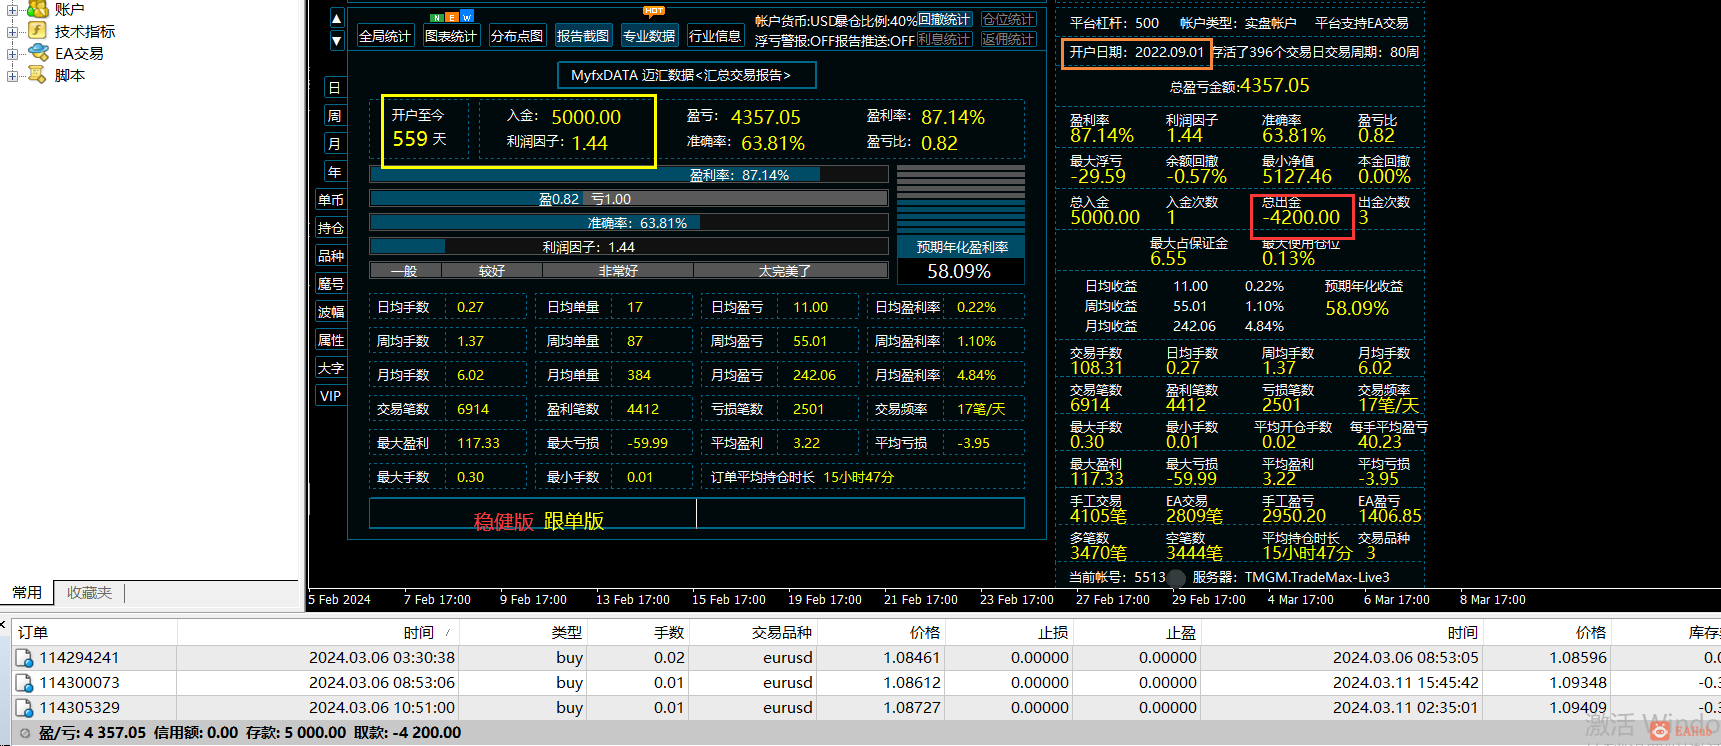1721x746 pixels.
Task: Select the 波幅 side button
Action: (x=331, y=312)
